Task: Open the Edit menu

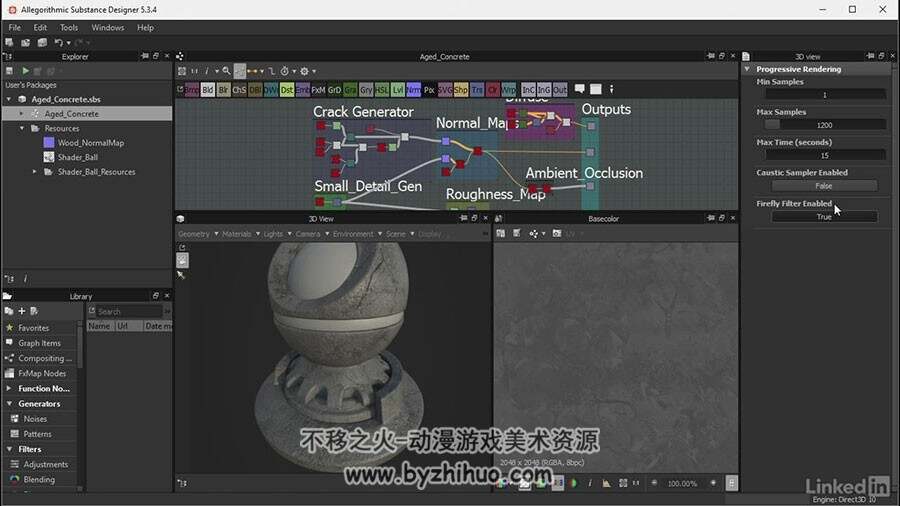Action: pos(40,28)
